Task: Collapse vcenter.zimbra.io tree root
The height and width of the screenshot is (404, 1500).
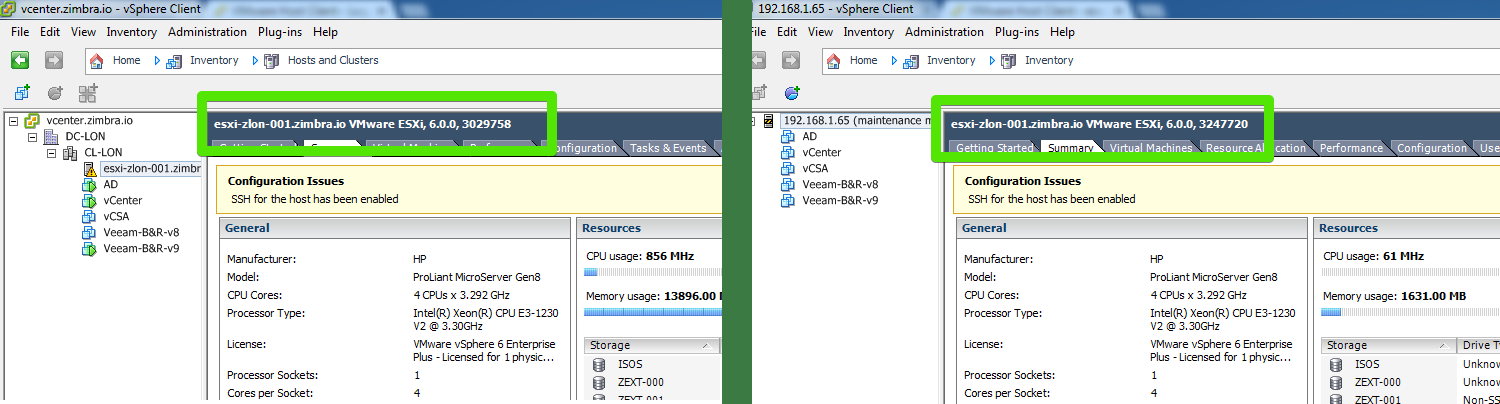Action: point(14,120)
